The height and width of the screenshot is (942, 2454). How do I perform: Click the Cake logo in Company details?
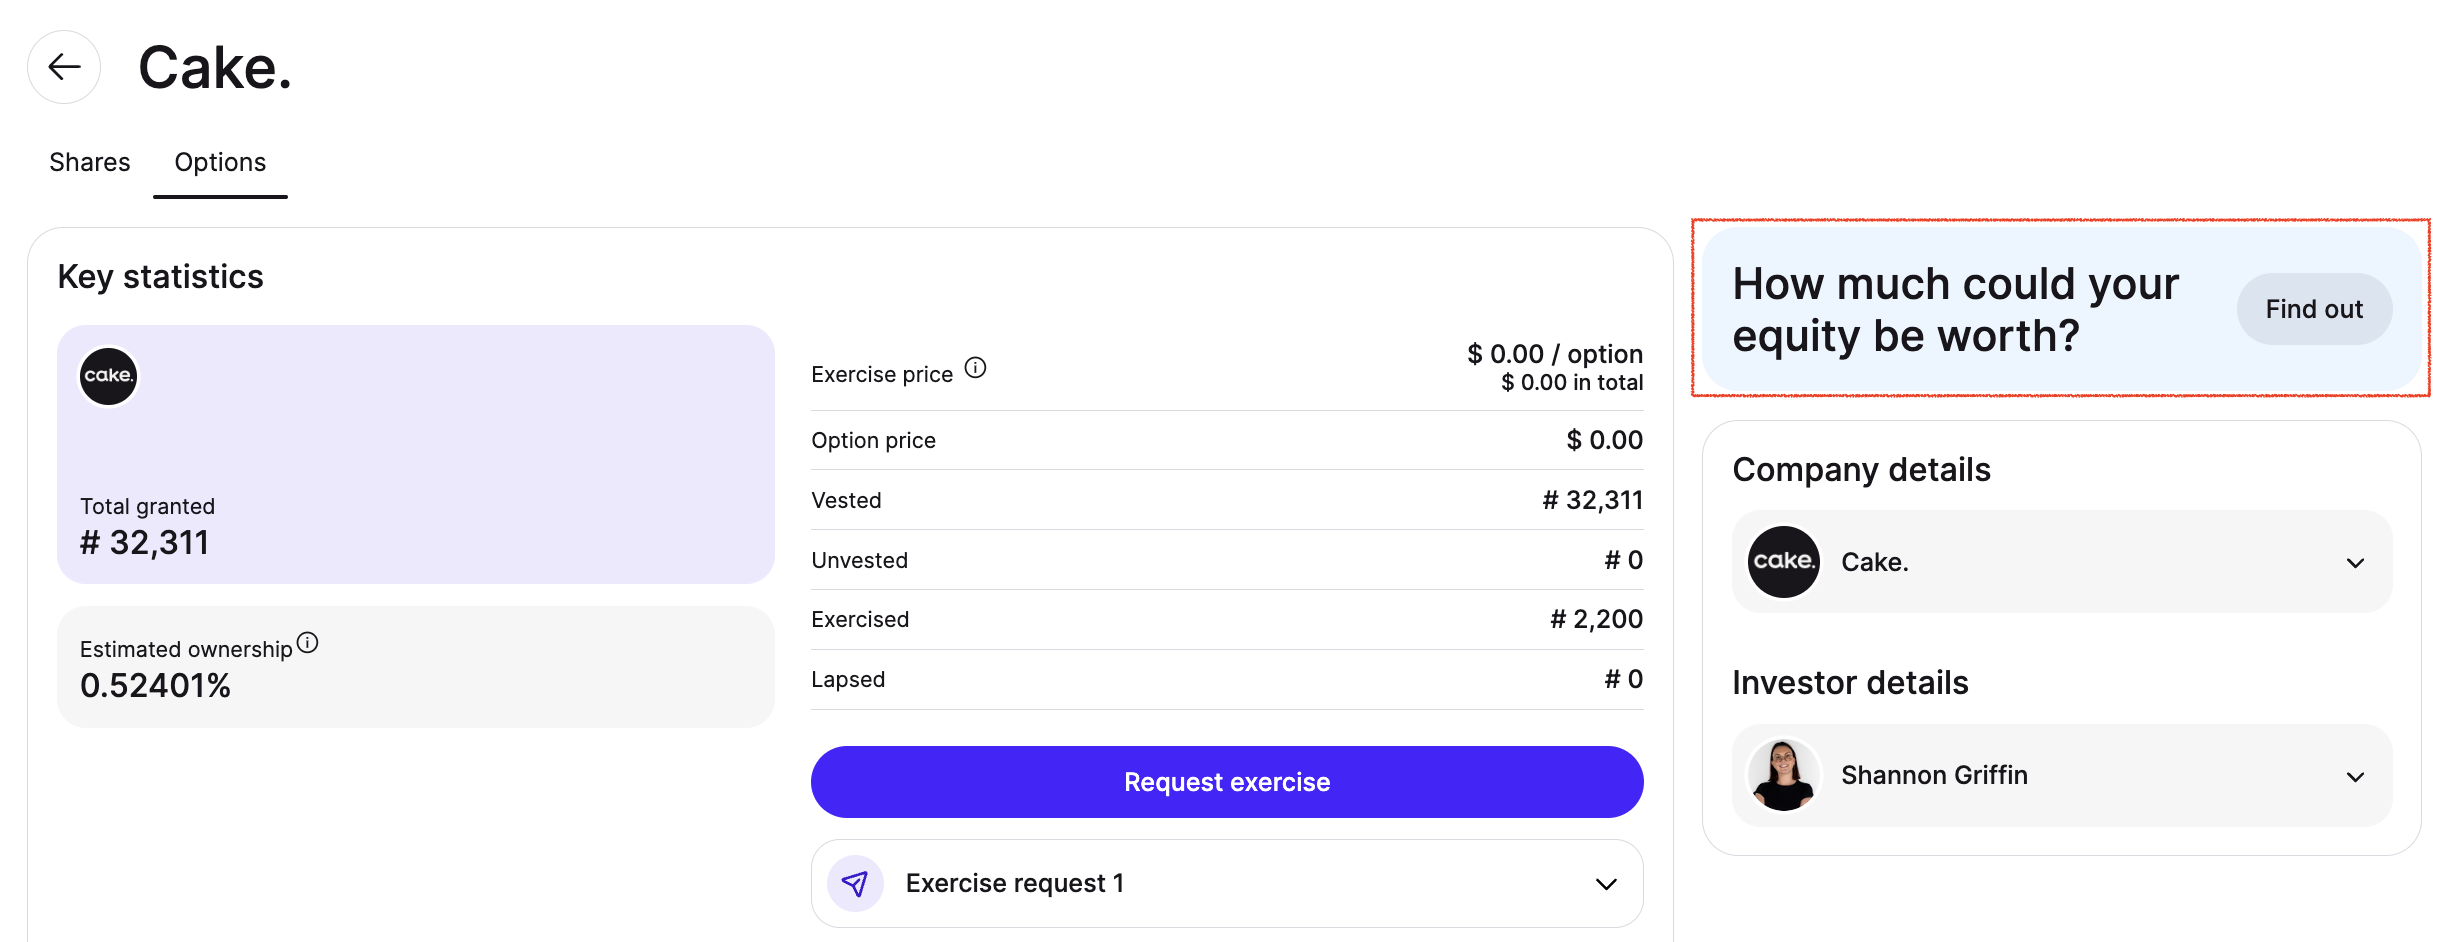[x=1784, y=562]
